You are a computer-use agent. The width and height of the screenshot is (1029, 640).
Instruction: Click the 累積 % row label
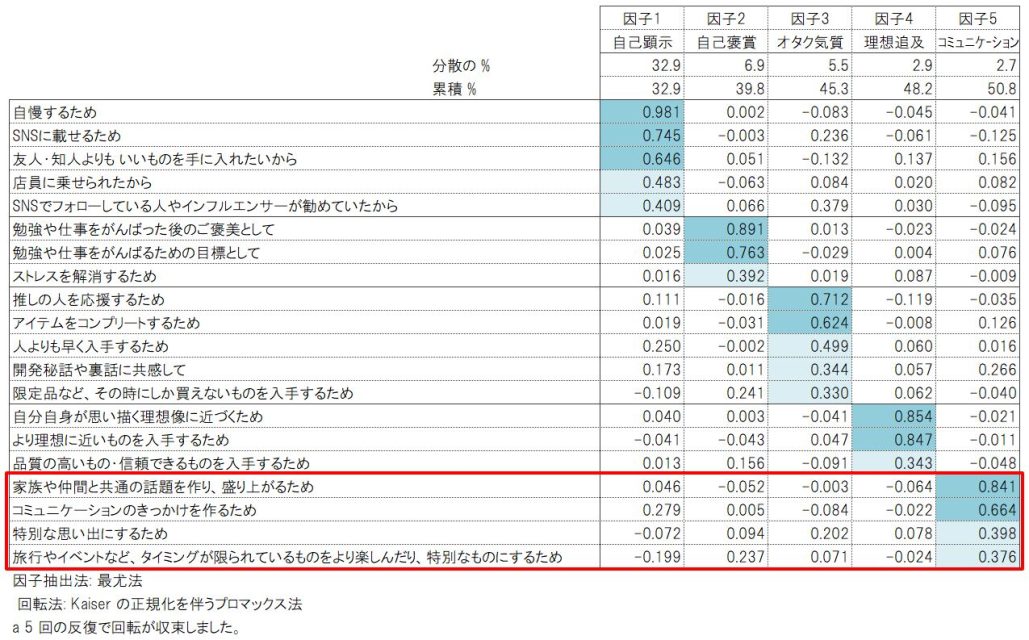[x=454, y=89]
